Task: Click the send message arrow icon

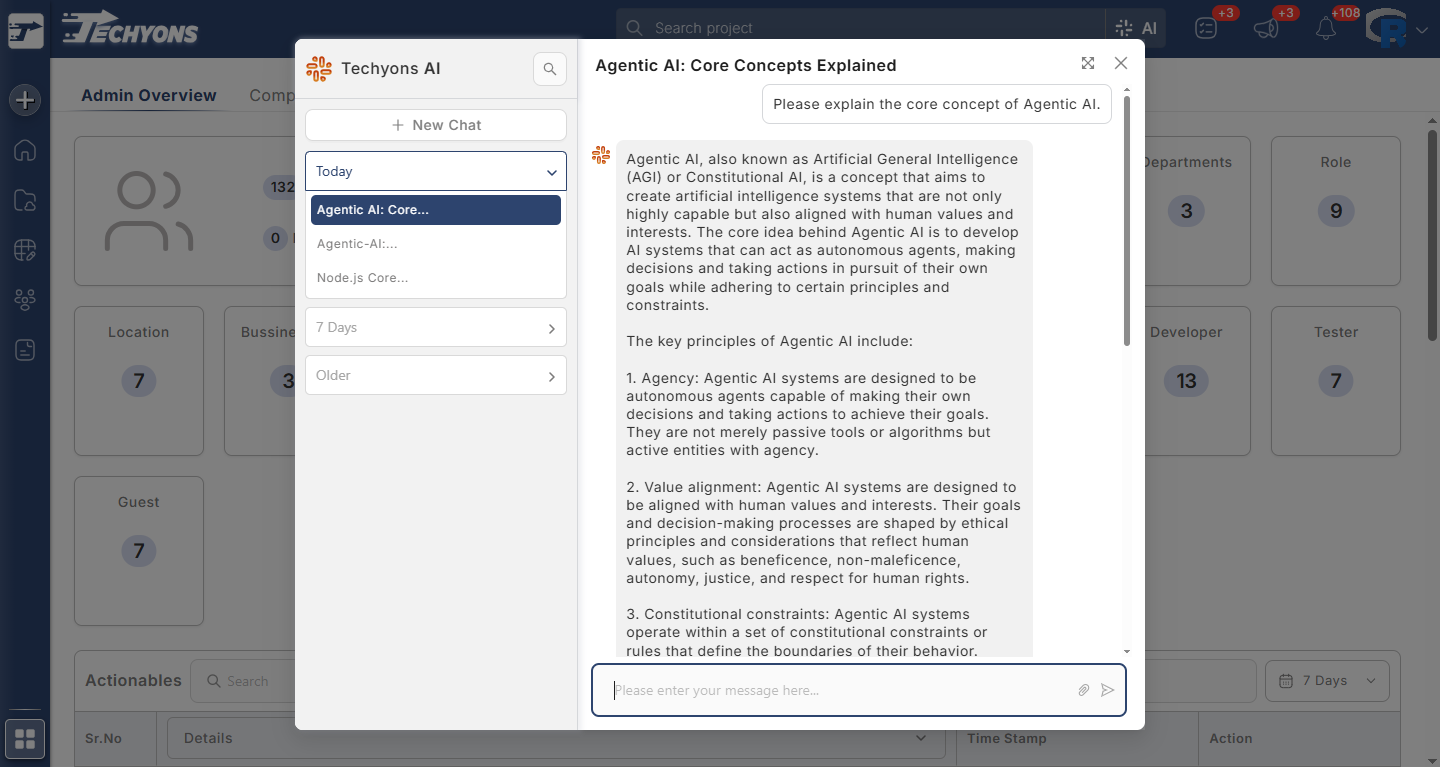Action: coord(1107,690)
